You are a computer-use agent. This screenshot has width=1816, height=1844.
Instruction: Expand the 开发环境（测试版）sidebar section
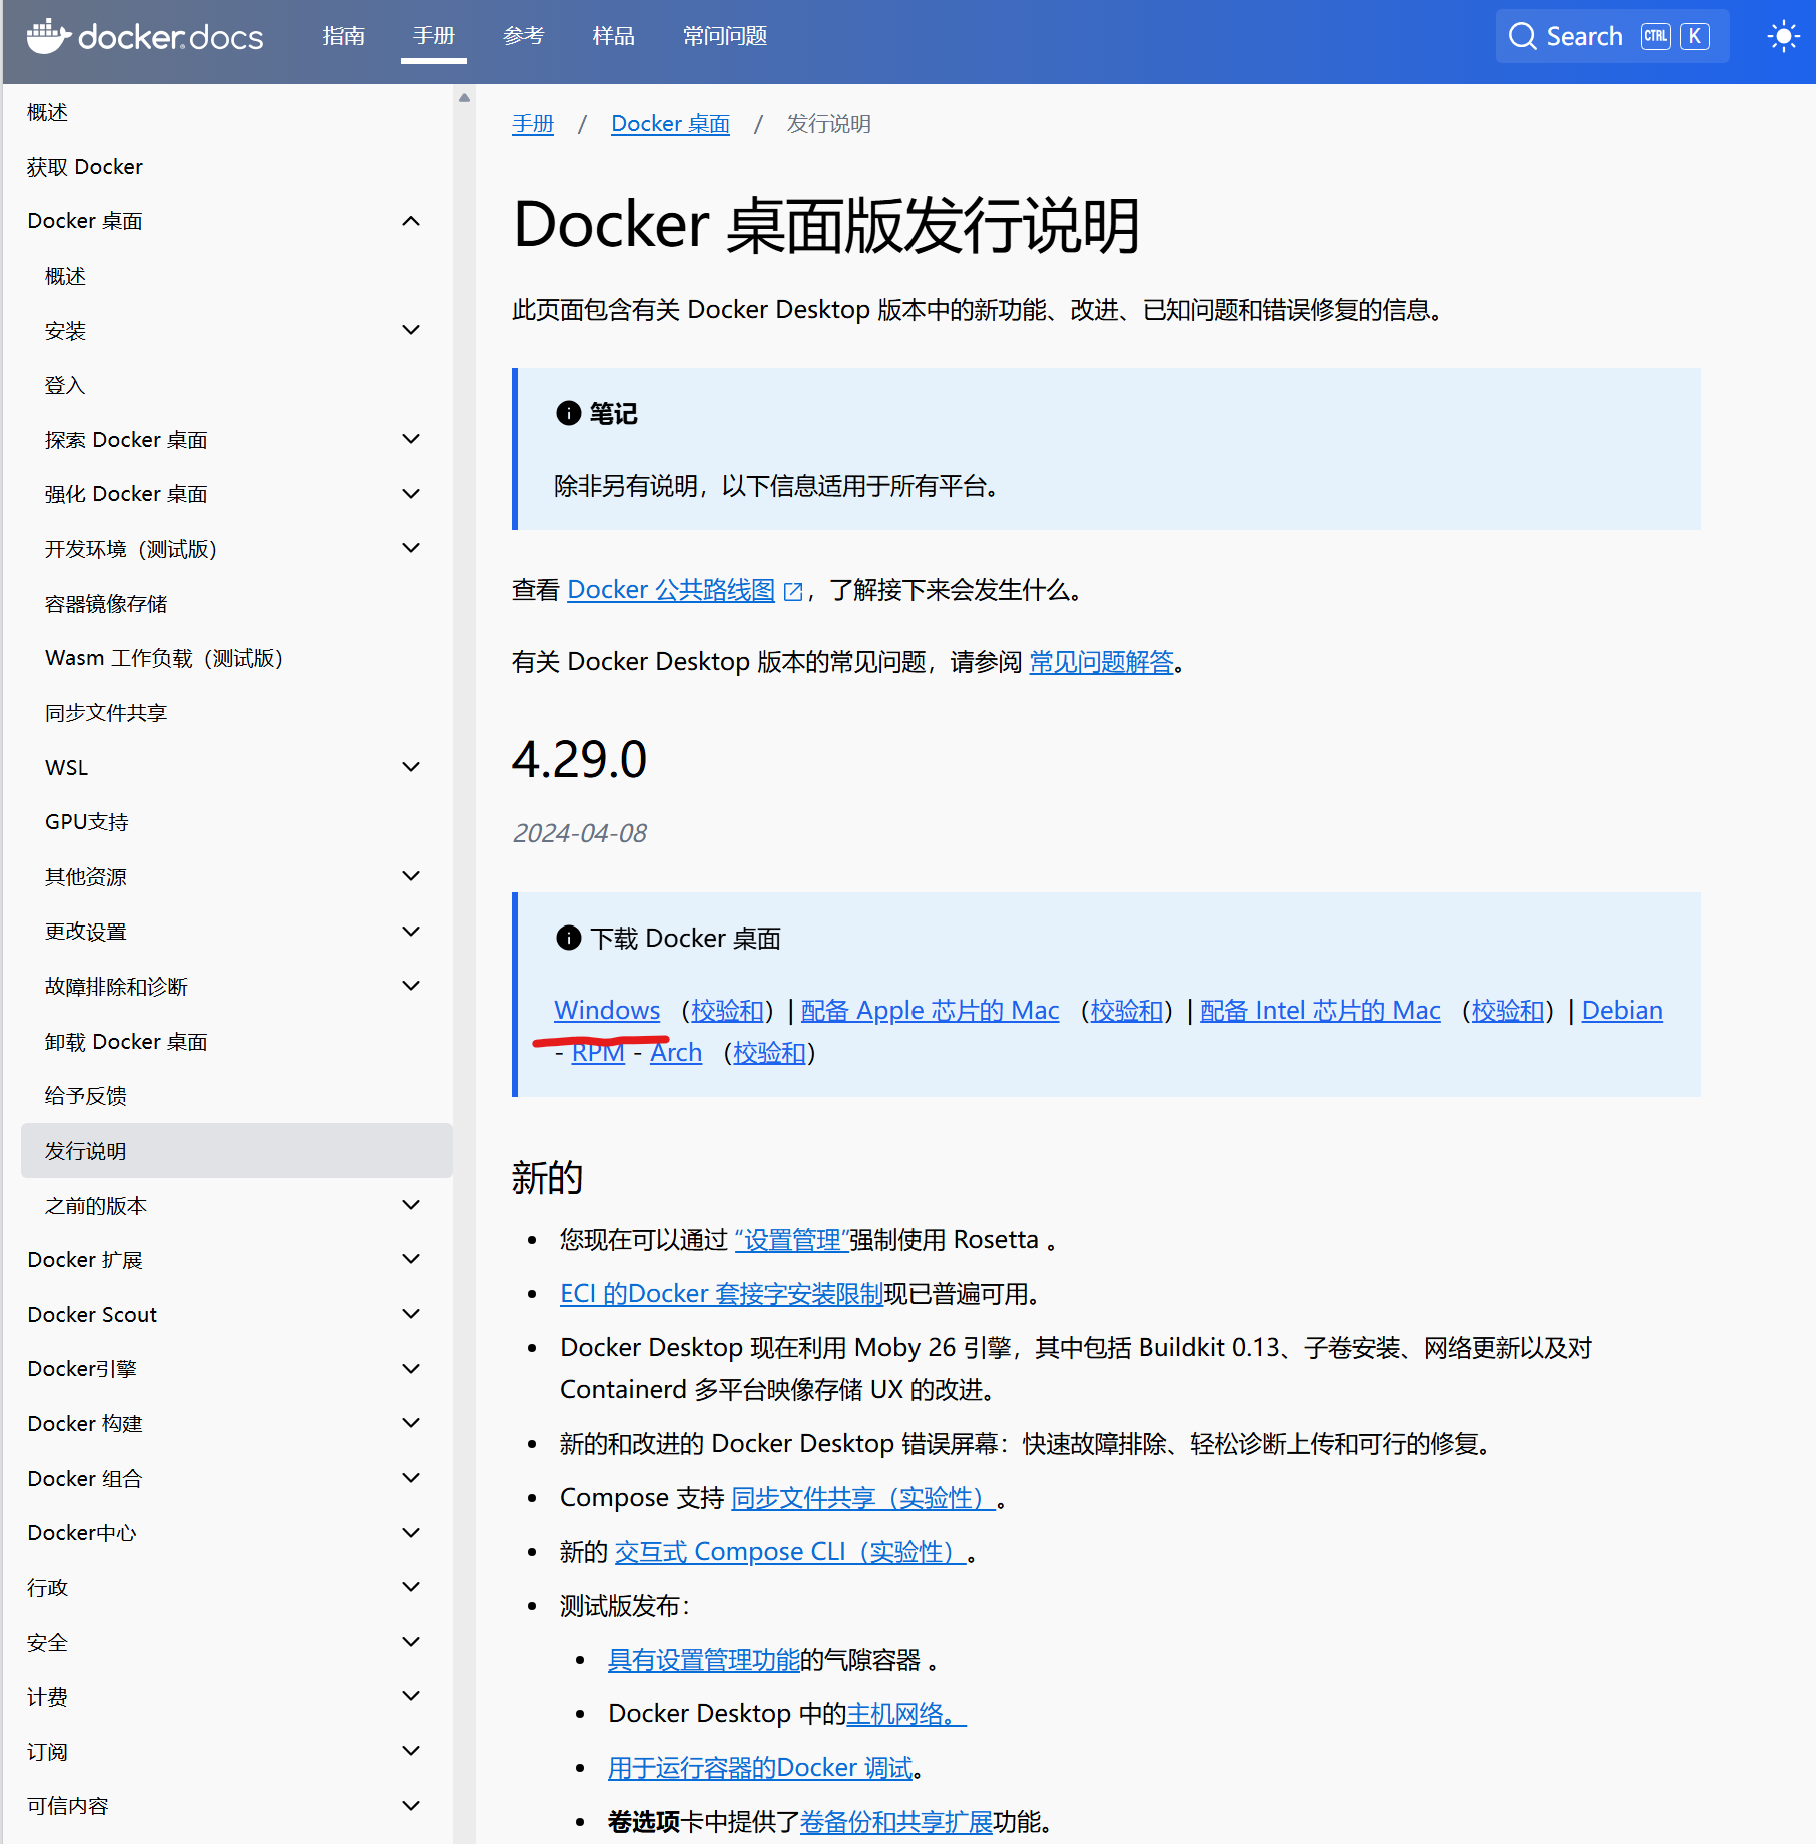point(411,548)
